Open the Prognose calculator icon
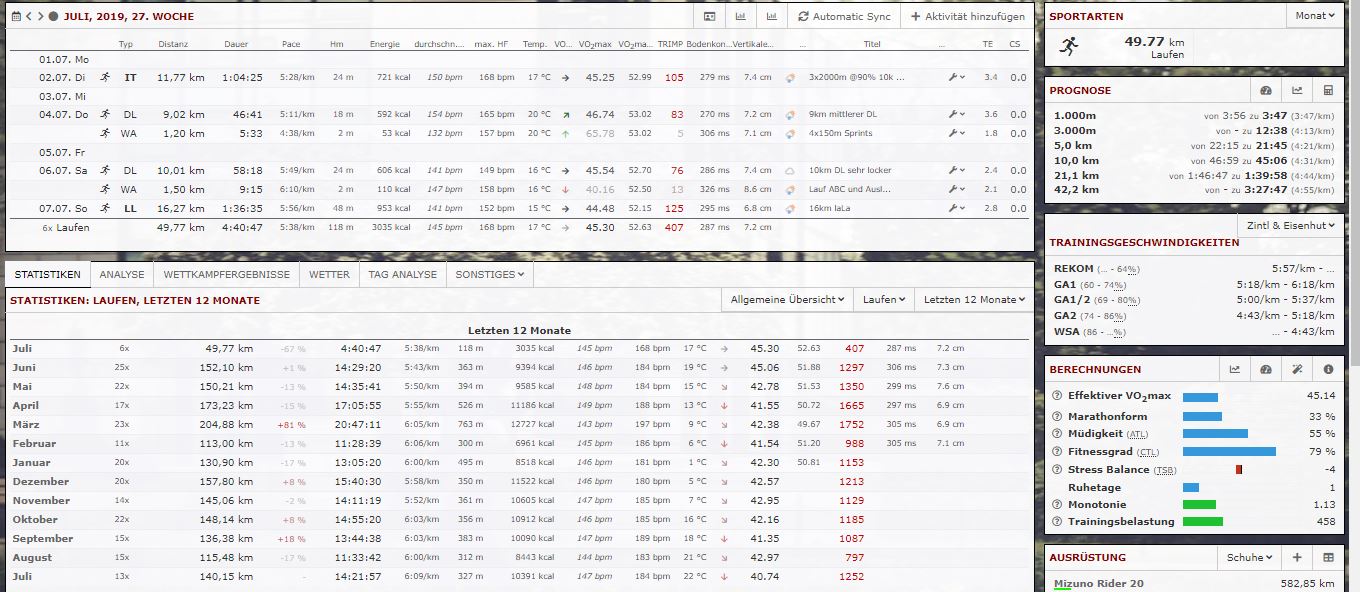 pos(1328,90)
